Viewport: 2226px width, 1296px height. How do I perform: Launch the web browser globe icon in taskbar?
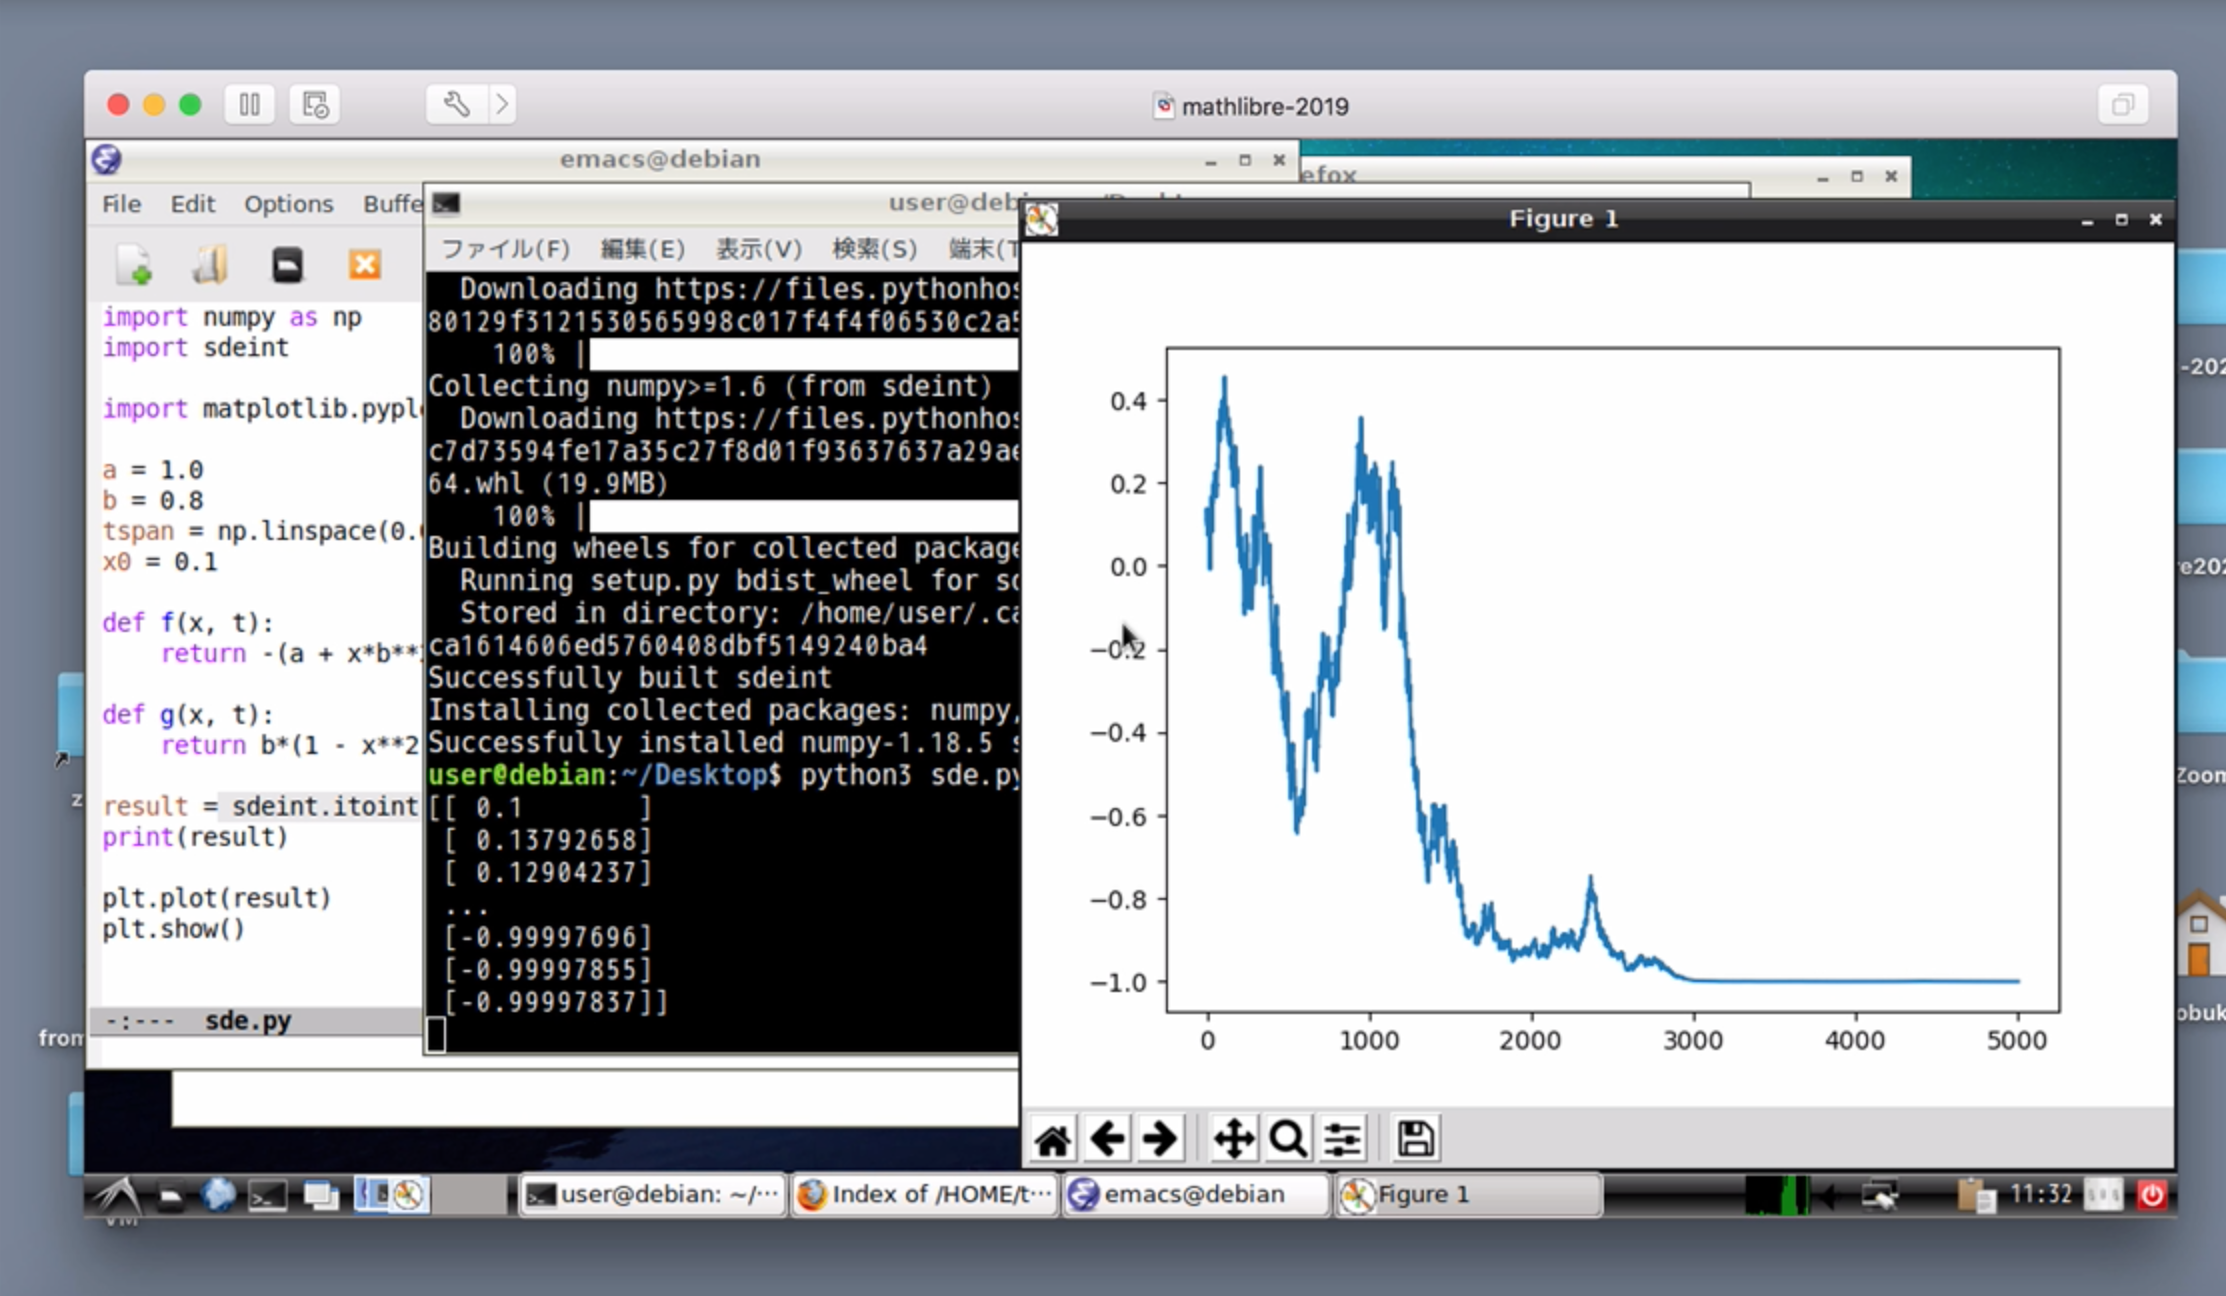point(217,1195)
